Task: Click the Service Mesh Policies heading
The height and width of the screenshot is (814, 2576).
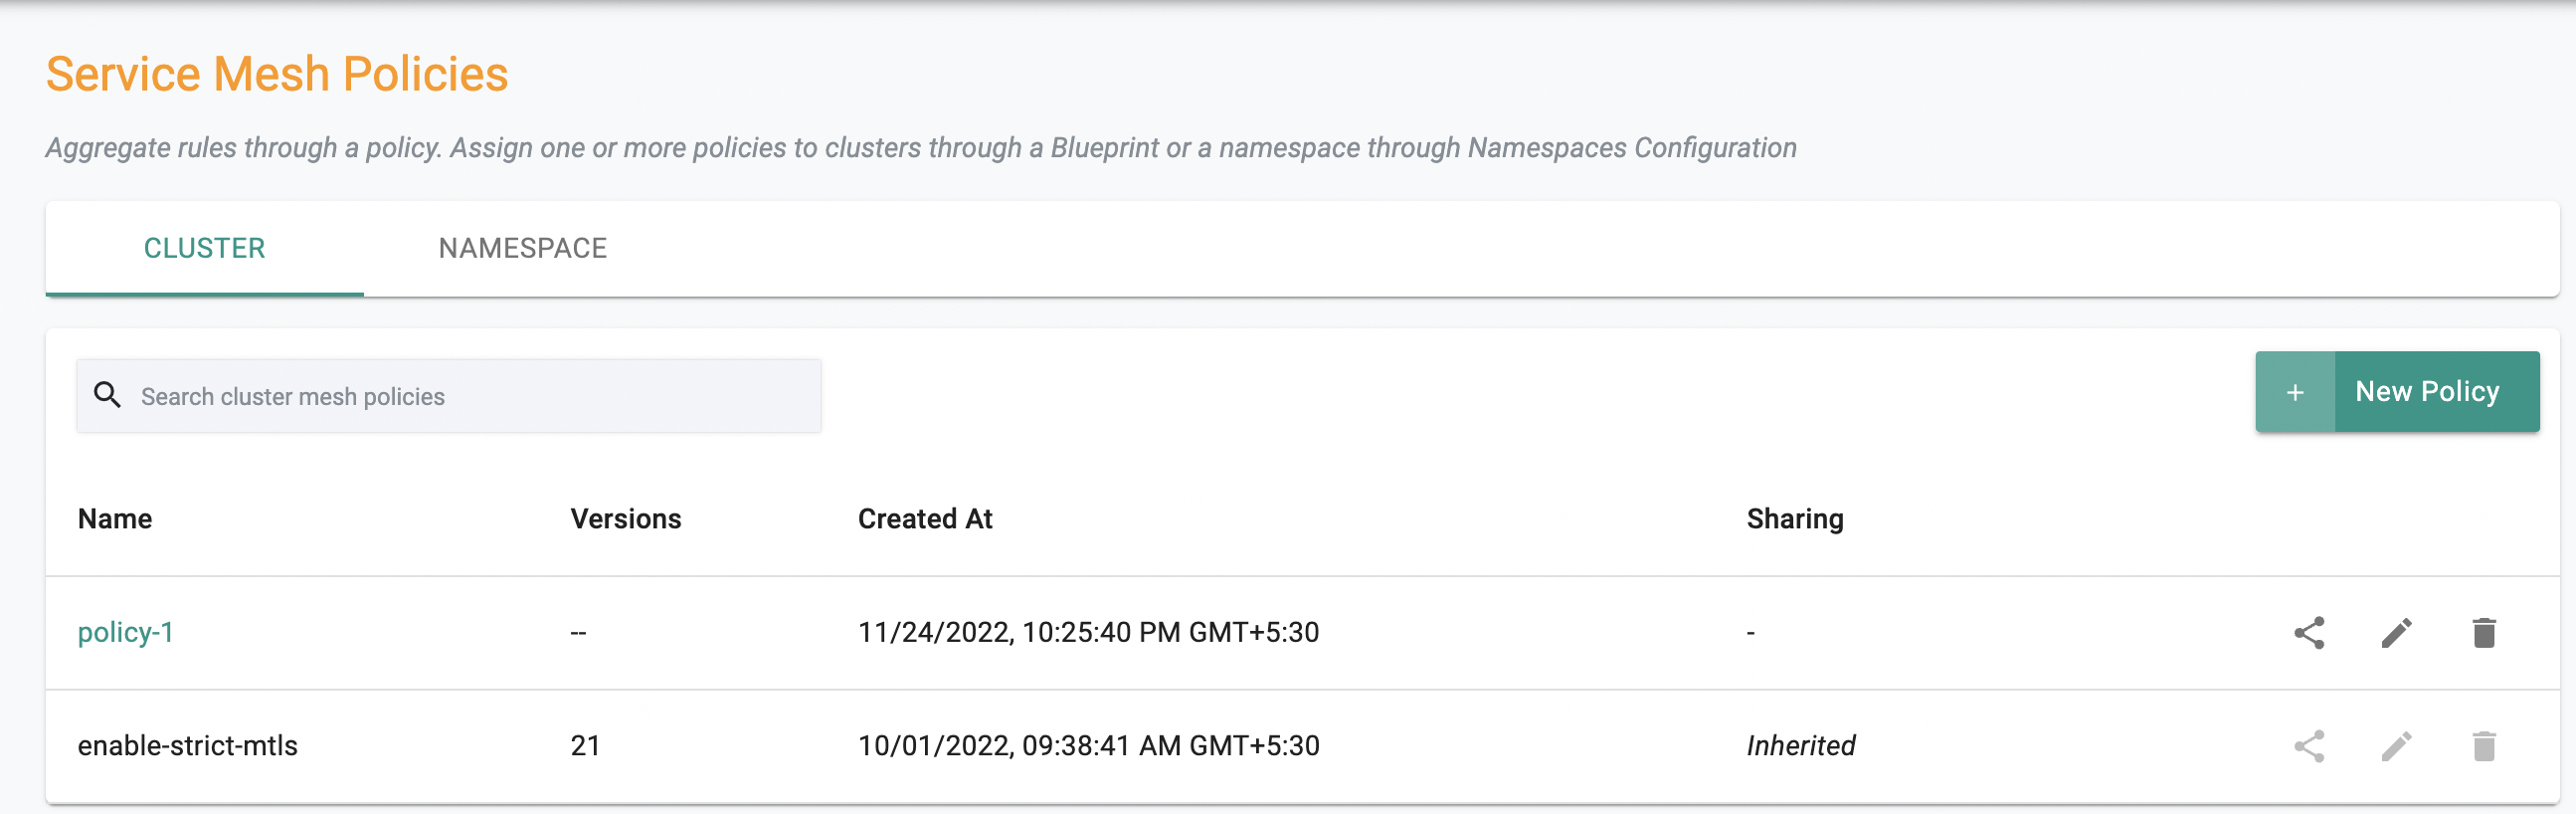Action: tap(277, 74)
